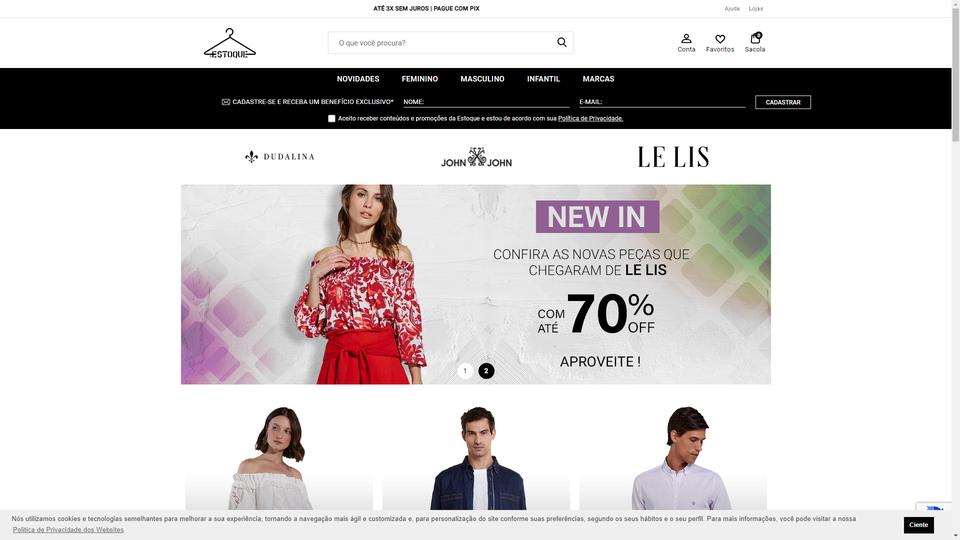Open the Masculino menu

482,79
